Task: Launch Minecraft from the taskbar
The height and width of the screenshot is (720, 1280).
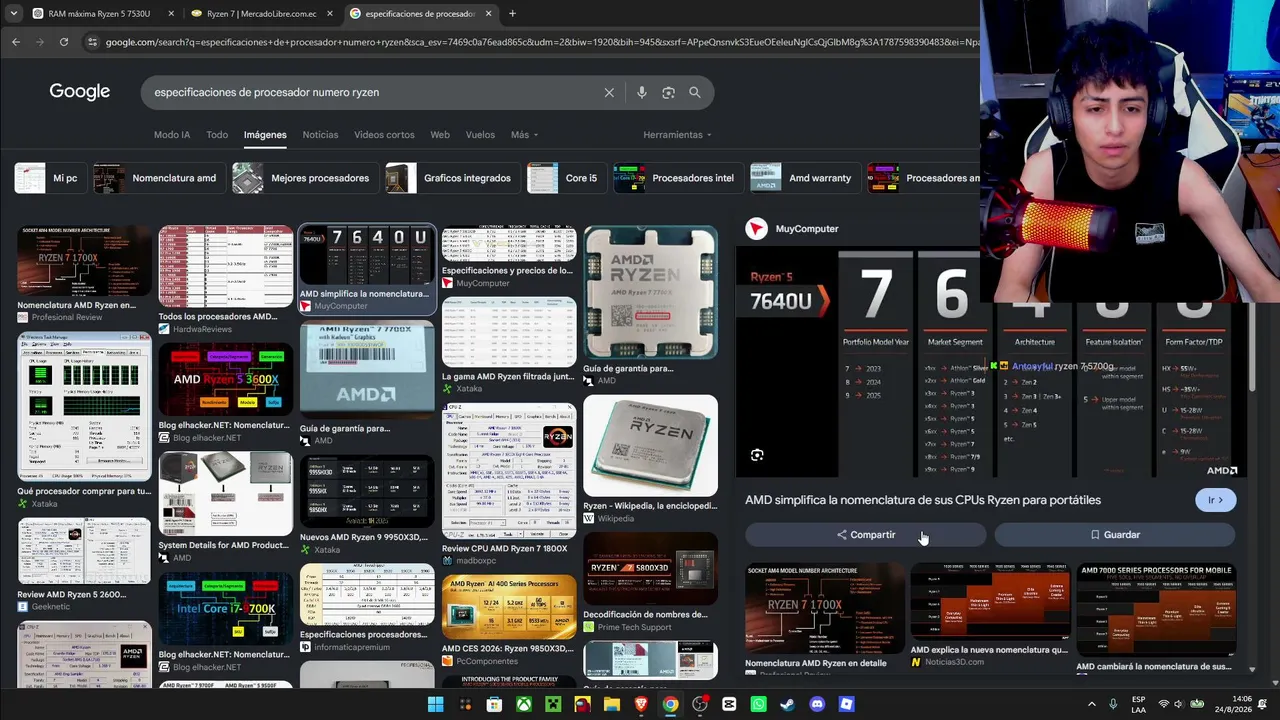Action: click(x=553, y=705)
